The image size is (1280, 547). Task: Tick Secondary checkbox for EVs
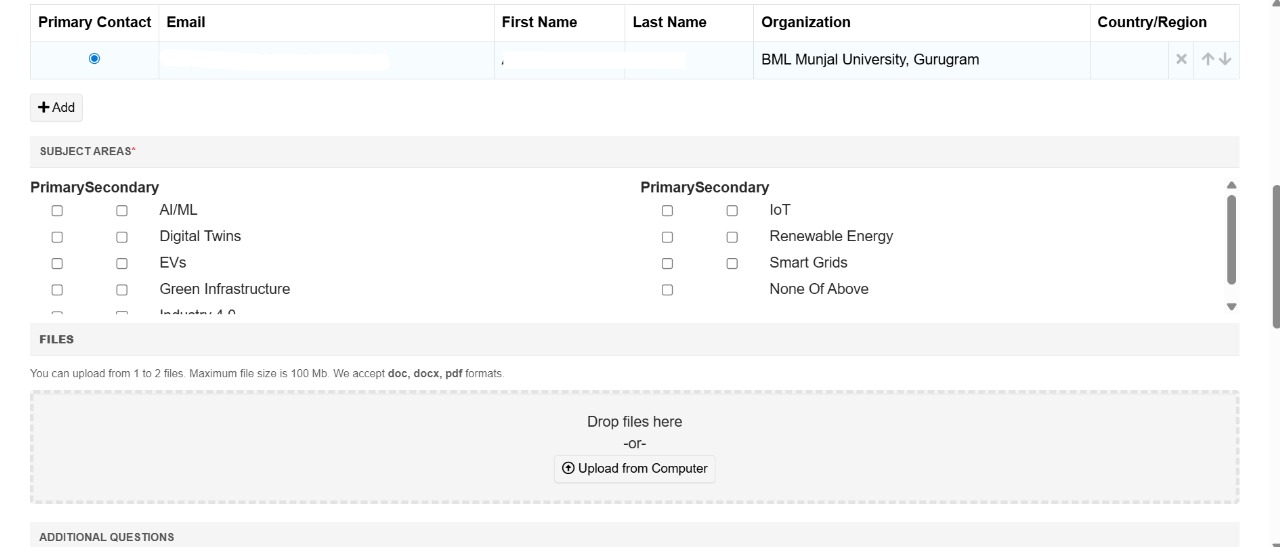122,264
